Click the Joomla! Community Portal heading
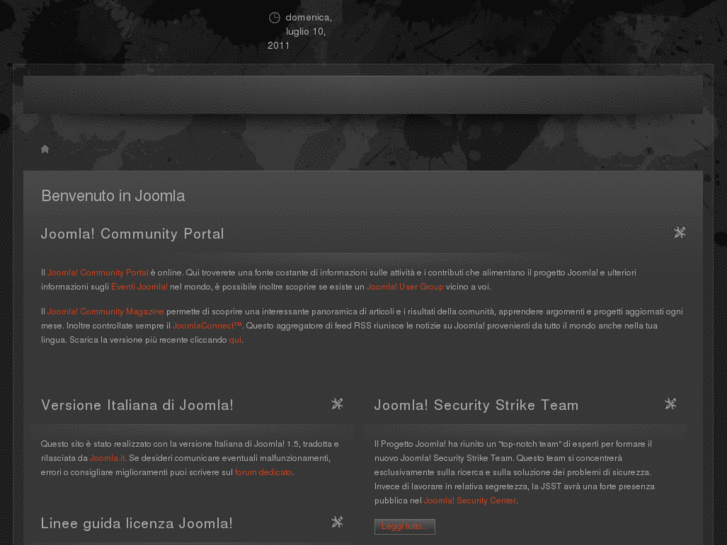This screenshot has width=727, height=545. [x=133, y=233]
